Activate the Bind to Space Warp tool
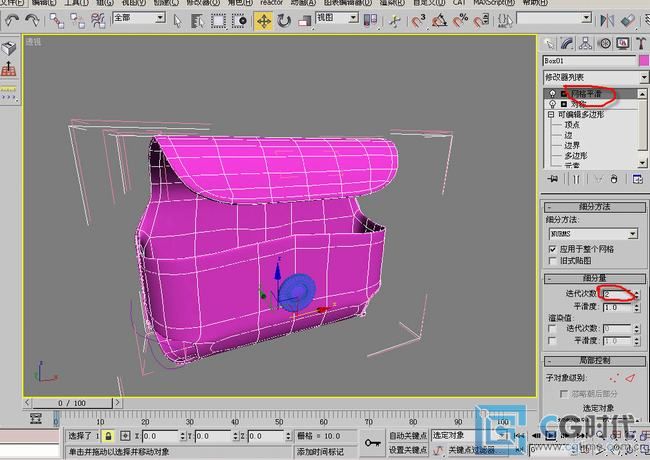 (x=98, y=20)
